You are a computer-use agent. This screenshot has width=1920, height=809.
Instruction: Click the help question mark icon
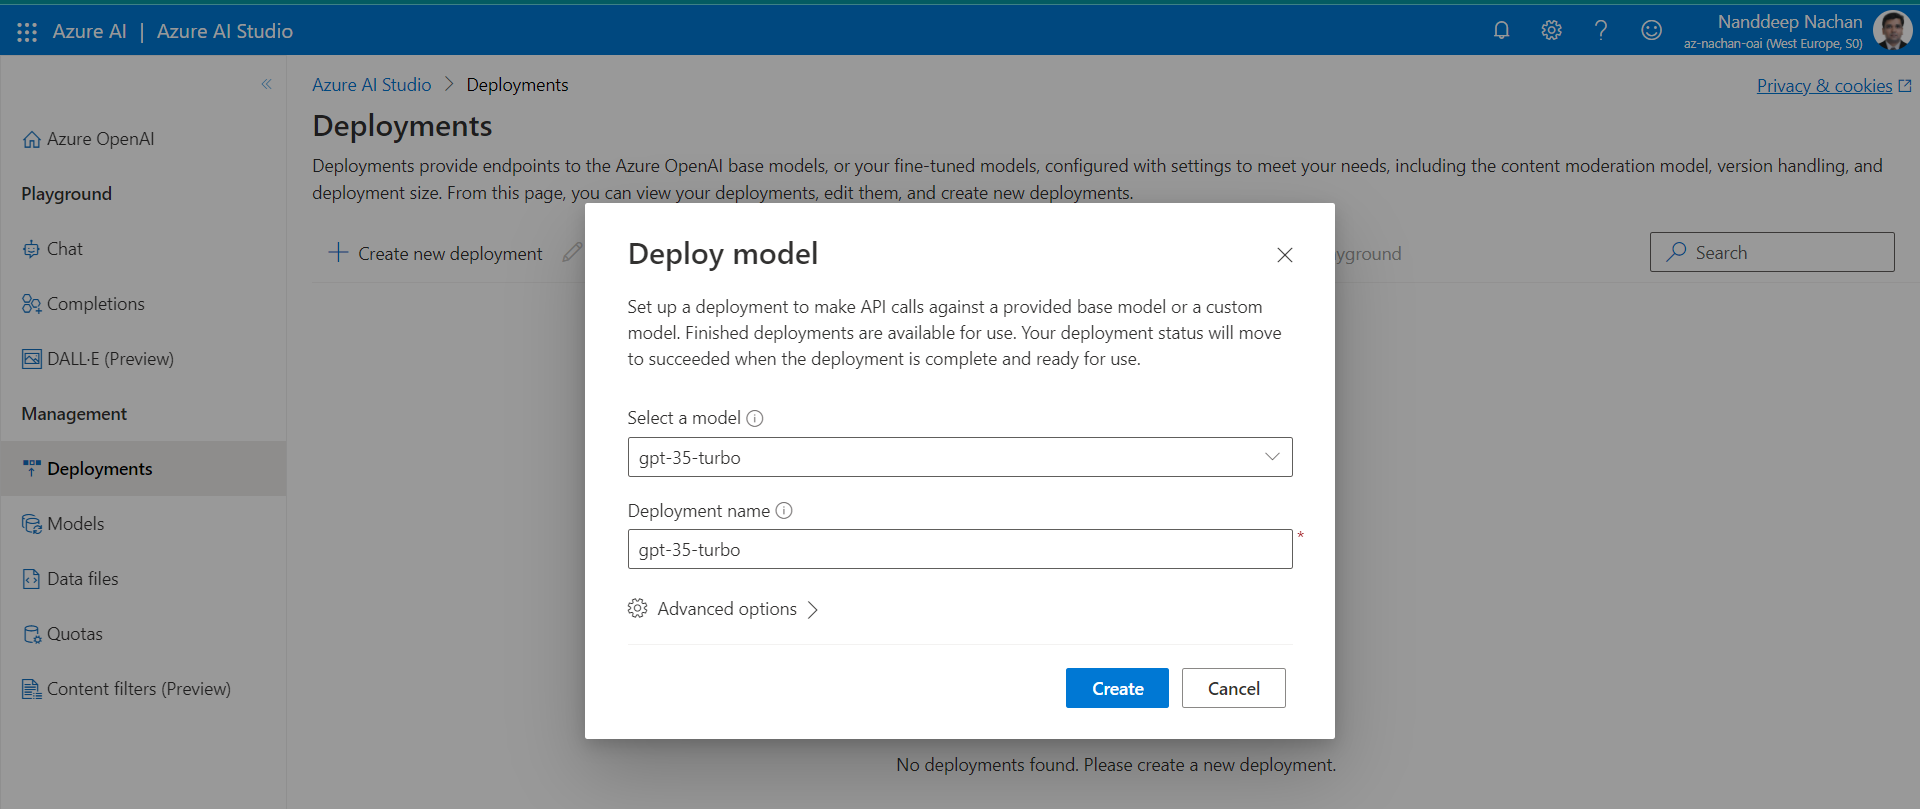(x=1601, y=30)
